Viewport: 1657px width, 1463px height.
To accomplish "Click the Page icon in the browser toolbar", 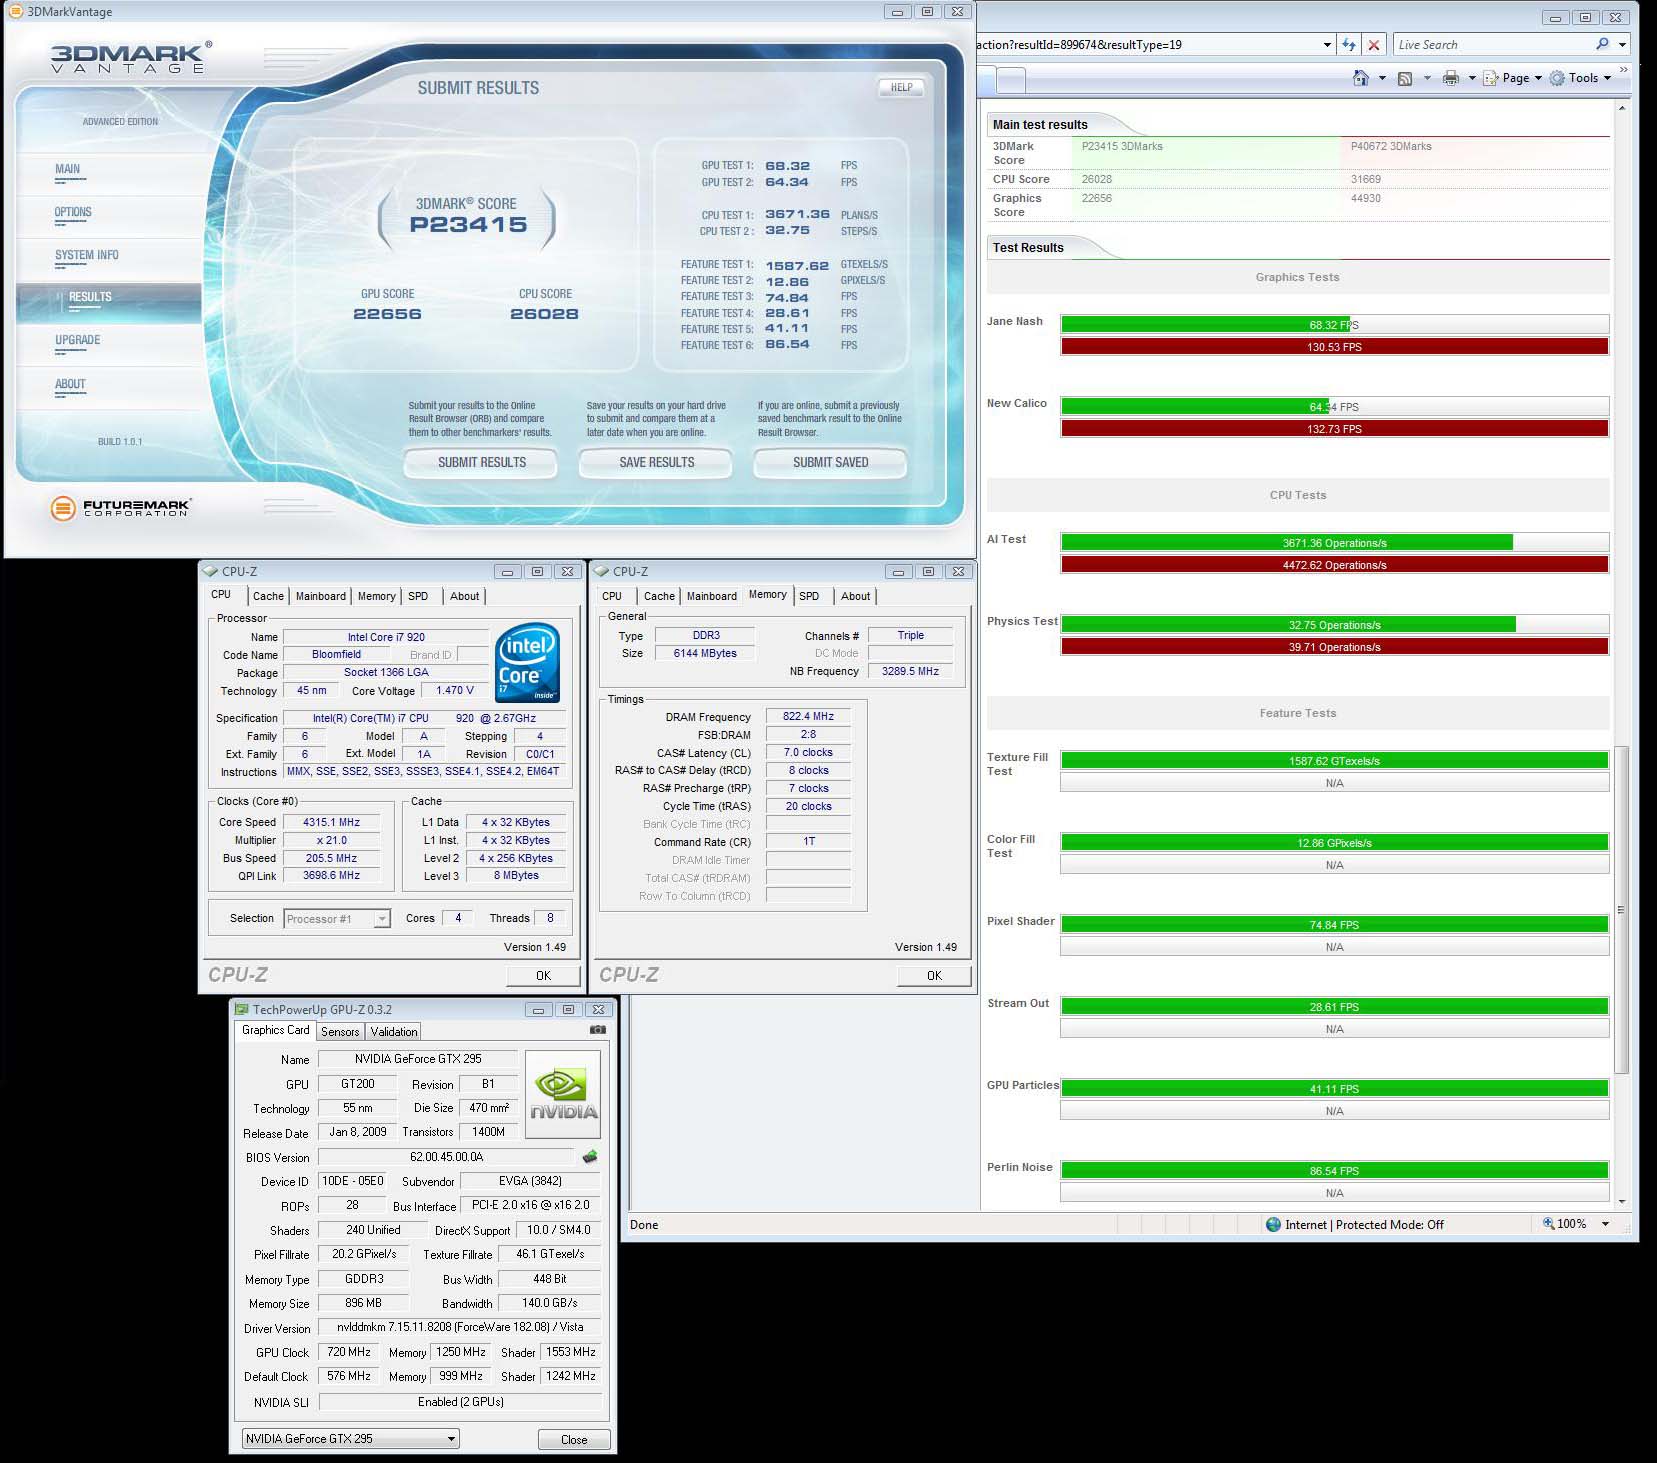I will tap(1491, 78).
